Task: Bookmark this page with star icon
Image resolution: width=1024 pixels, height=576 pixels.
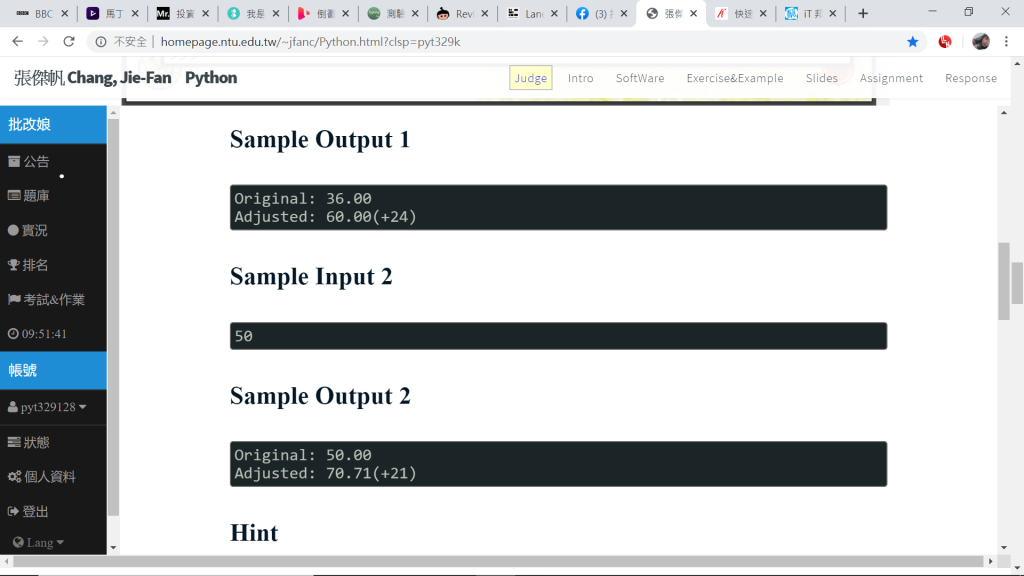Action: click(x=912, y=42)
